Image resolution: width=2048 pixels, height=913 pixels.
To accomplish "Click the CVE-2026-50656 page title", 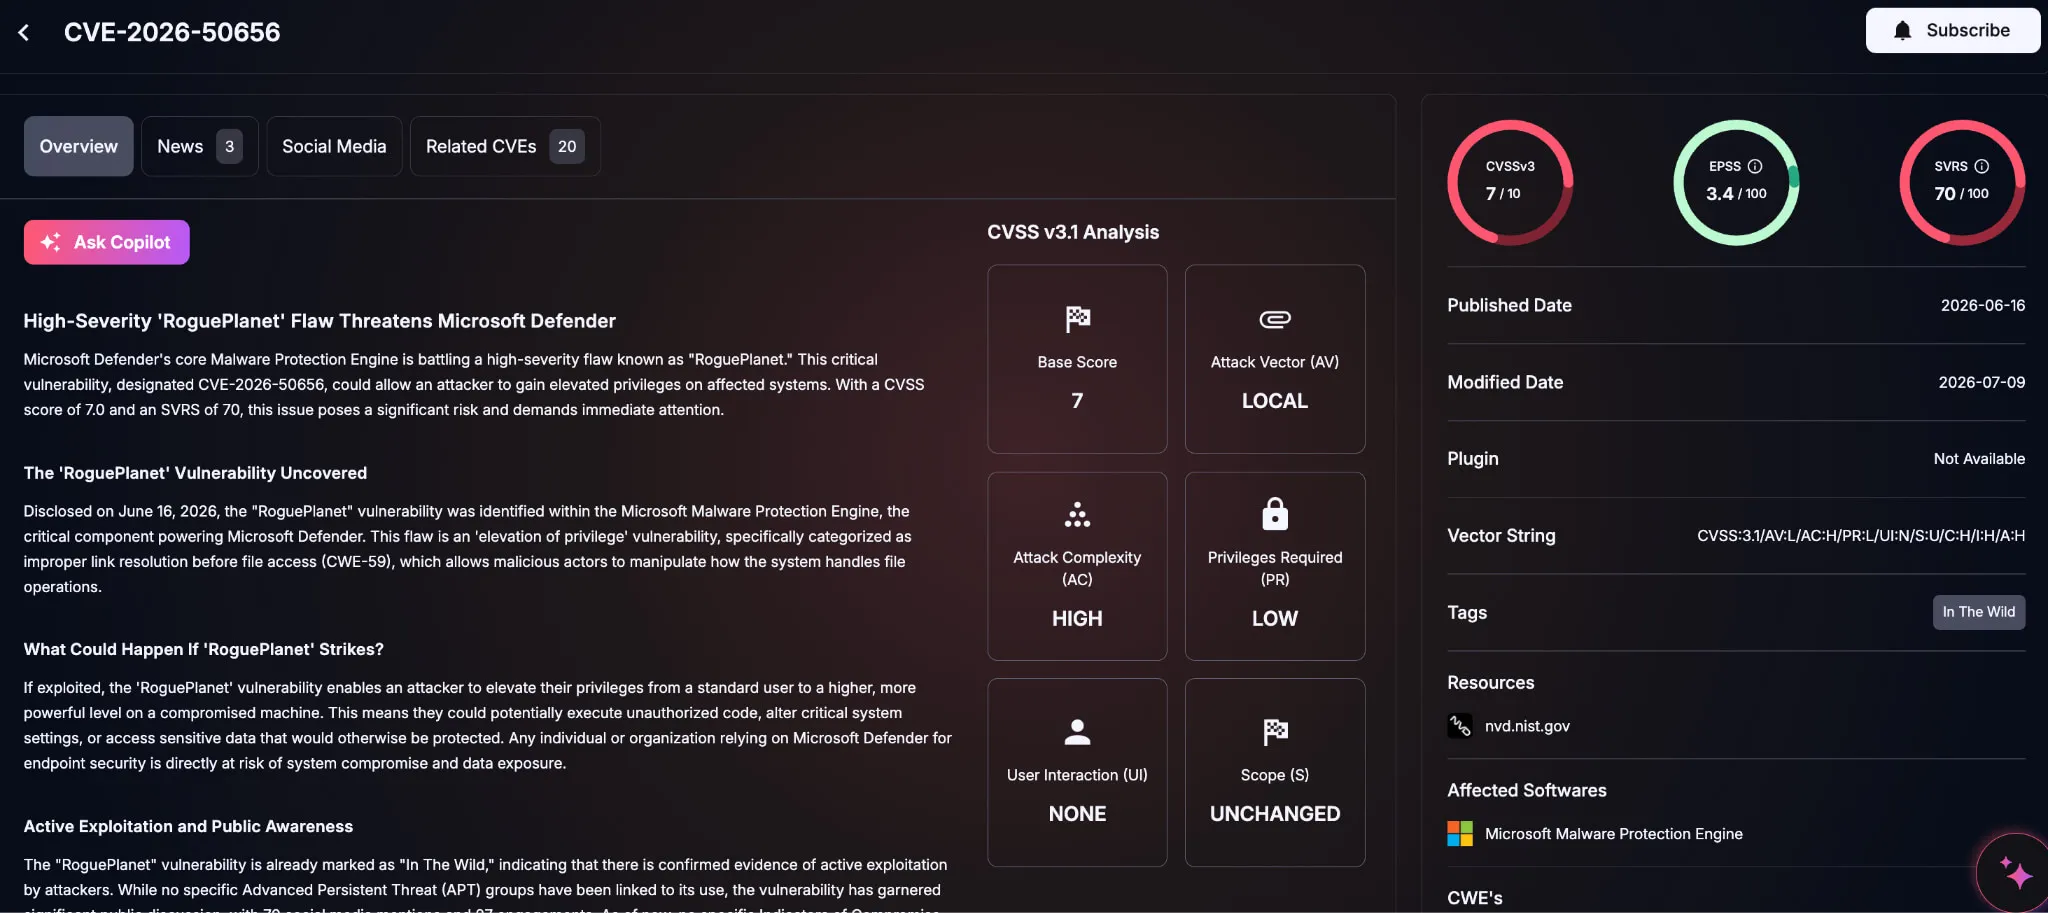I will coord(172,32).
